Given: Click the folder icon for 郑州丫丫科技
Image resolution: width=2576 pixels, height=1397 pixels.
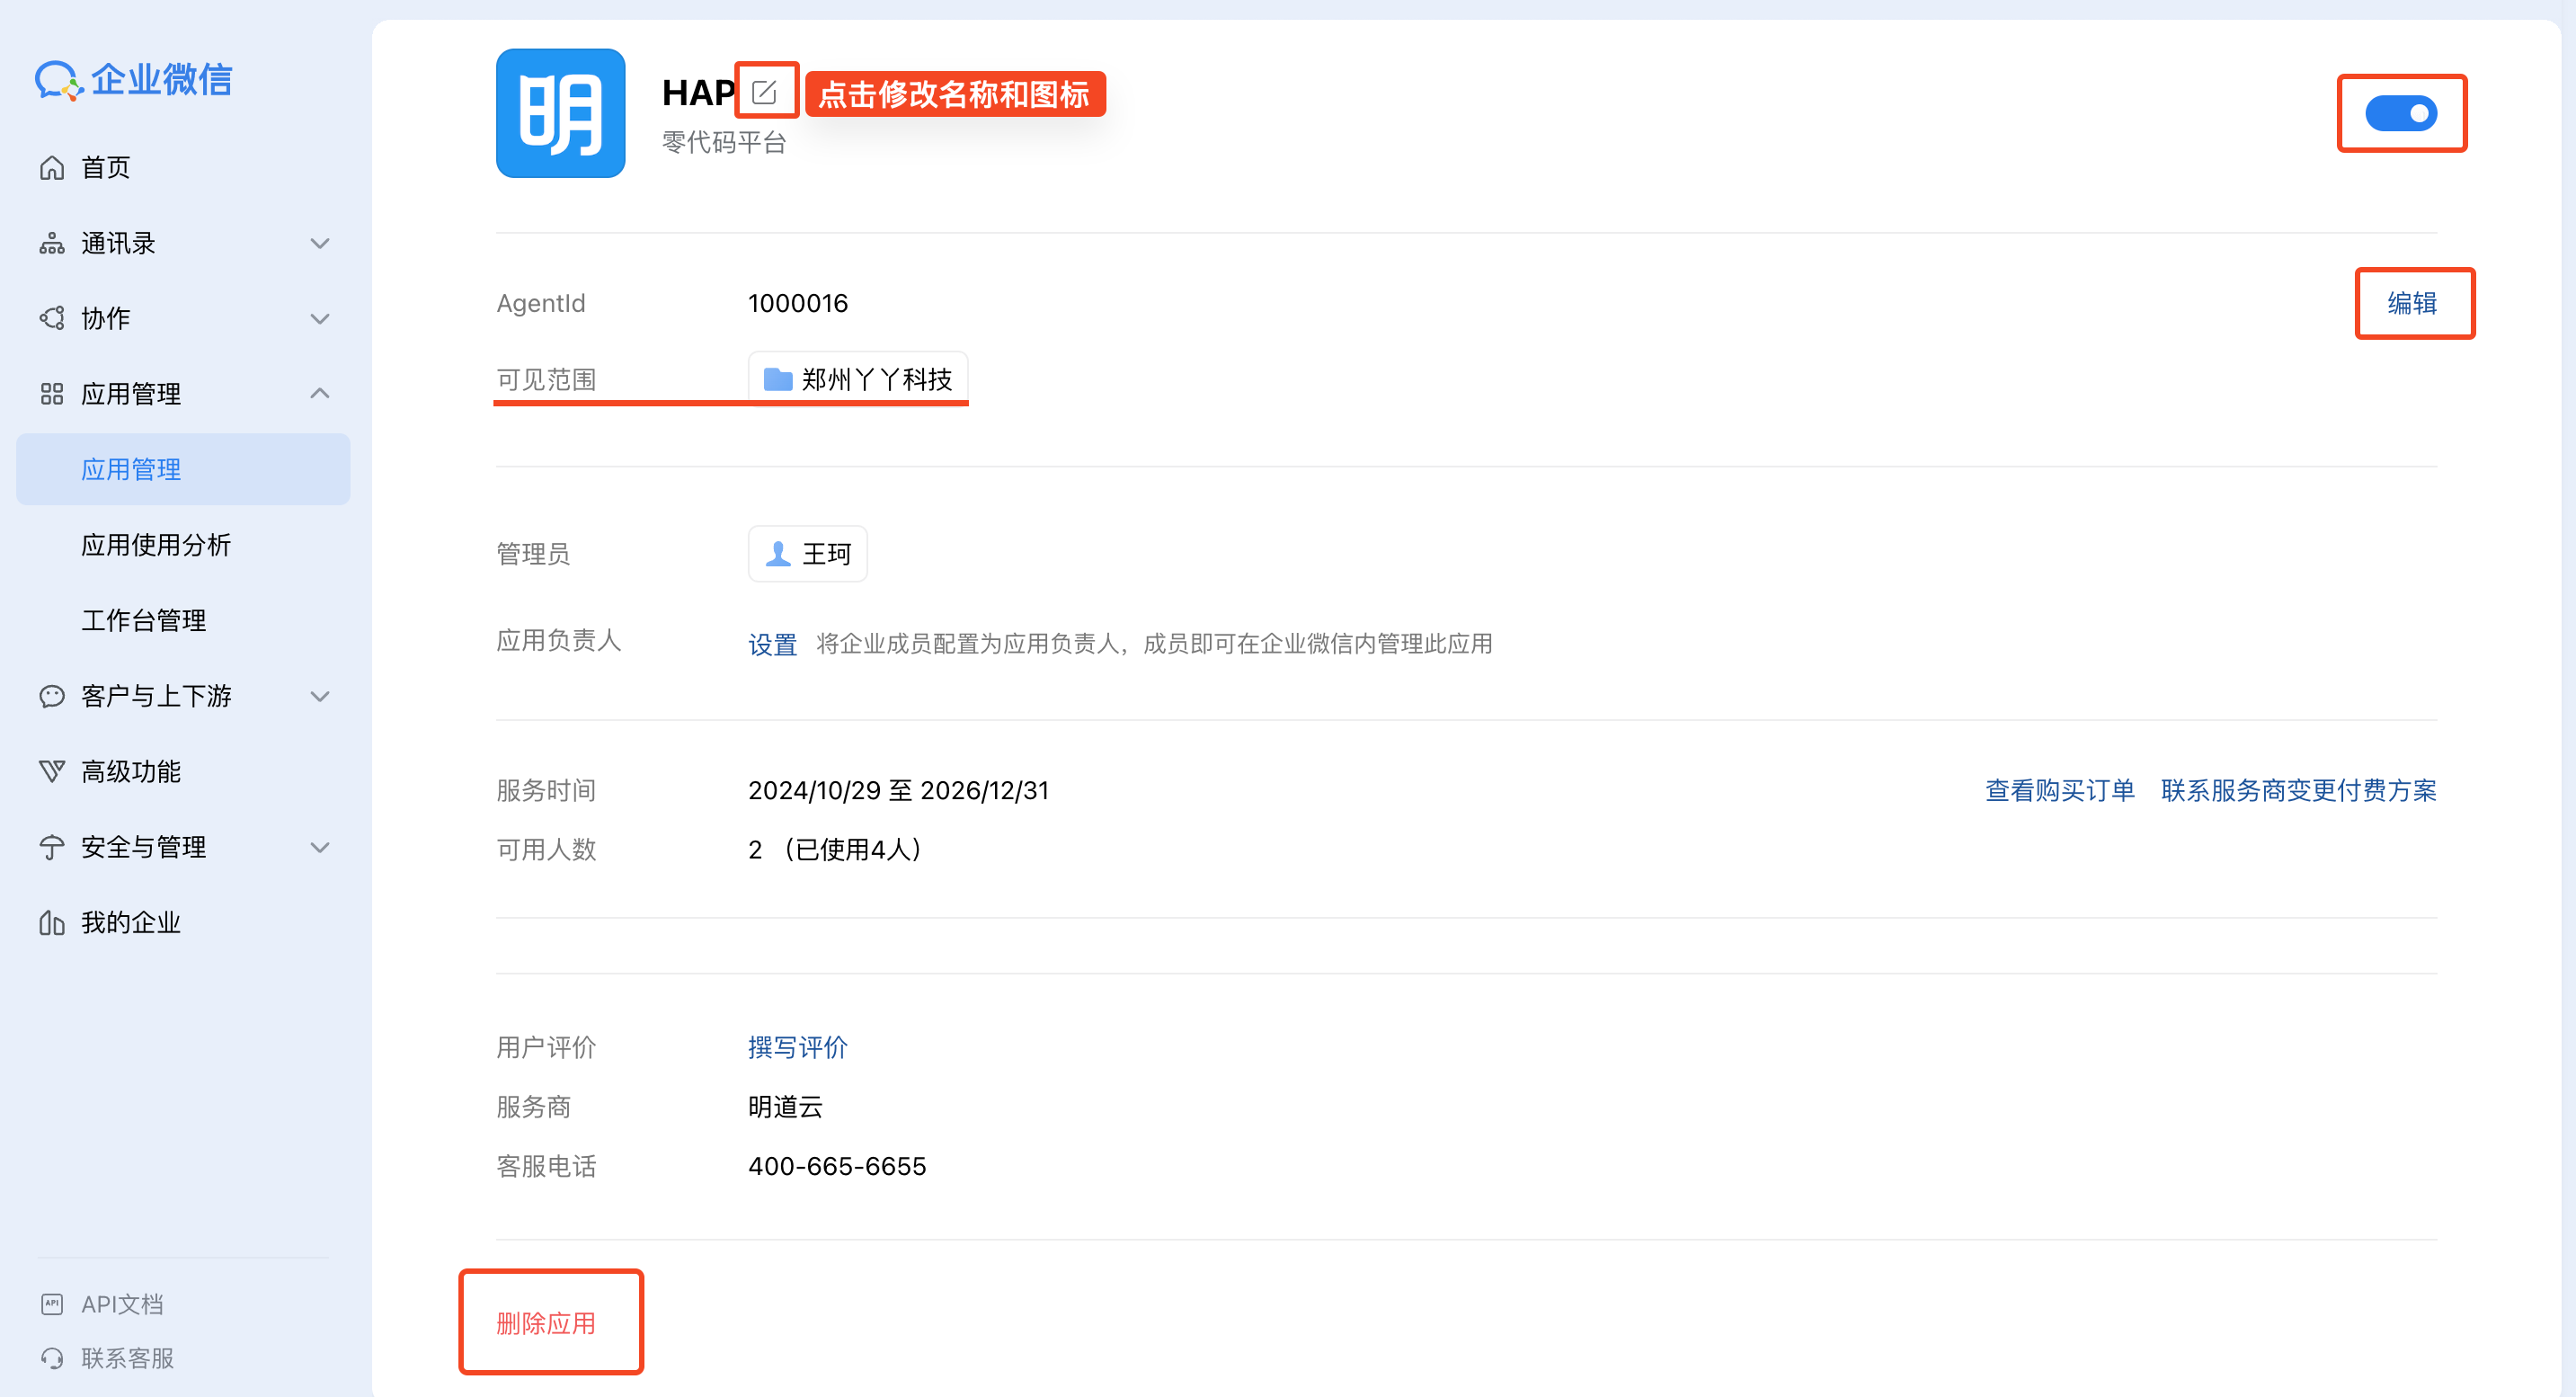Looking at the screenshot, I should 777,379.
